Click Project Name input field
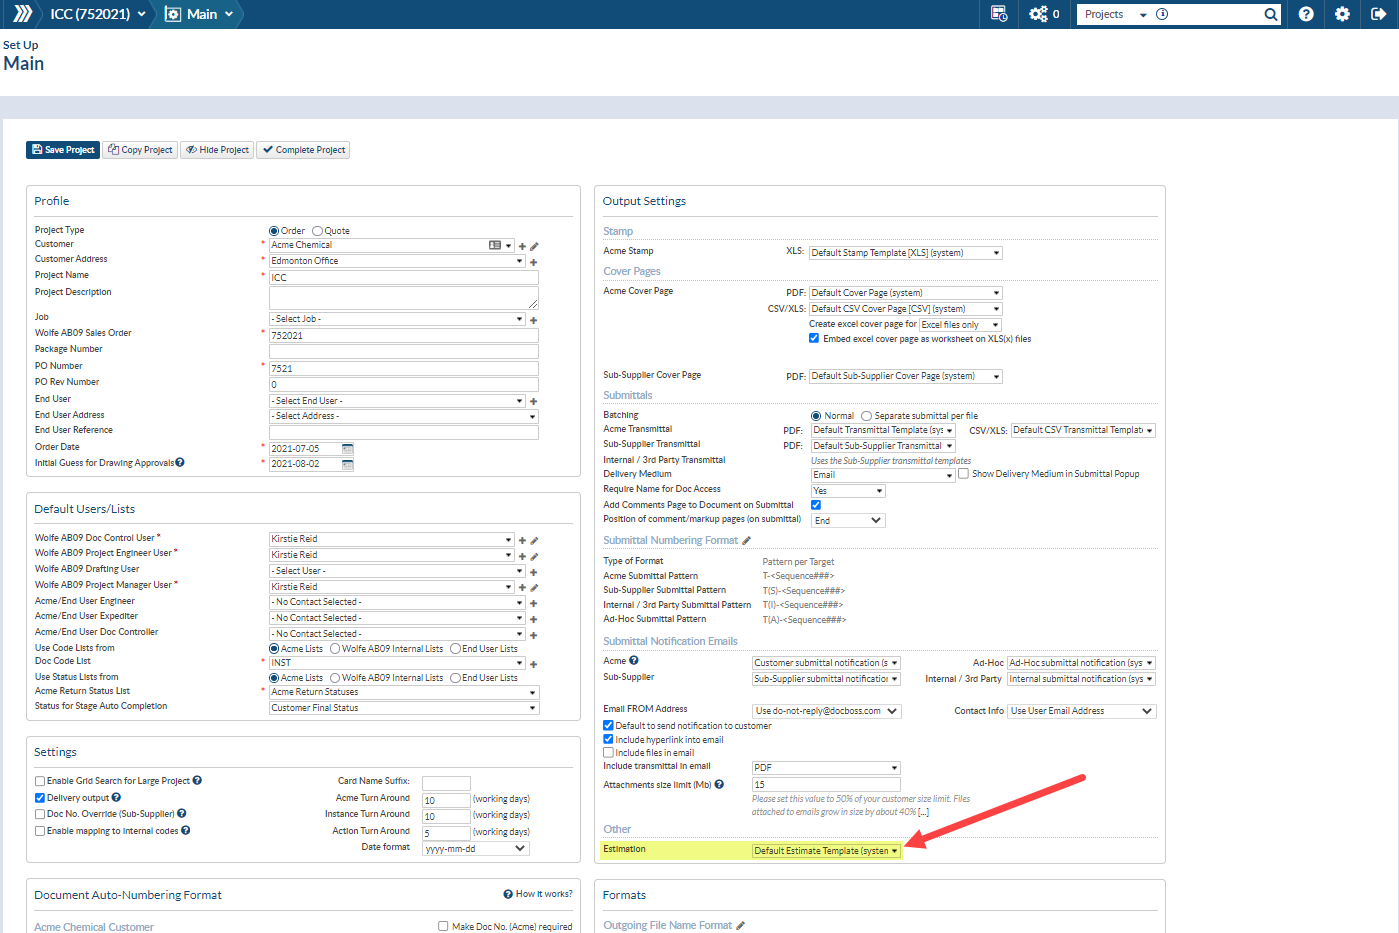Viewport: 1399px width, 933px height. (404, 278)
